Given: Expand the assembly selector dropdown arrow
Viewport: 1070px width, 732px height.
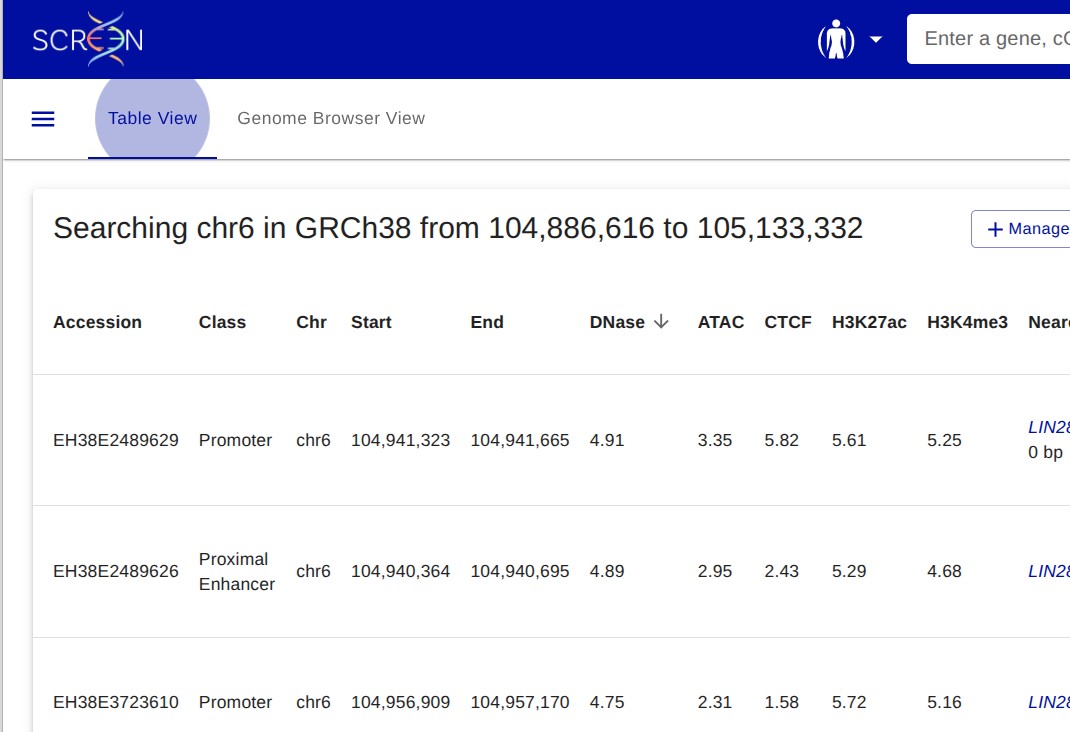Looking at the screenshot, I should coord(876,40).
